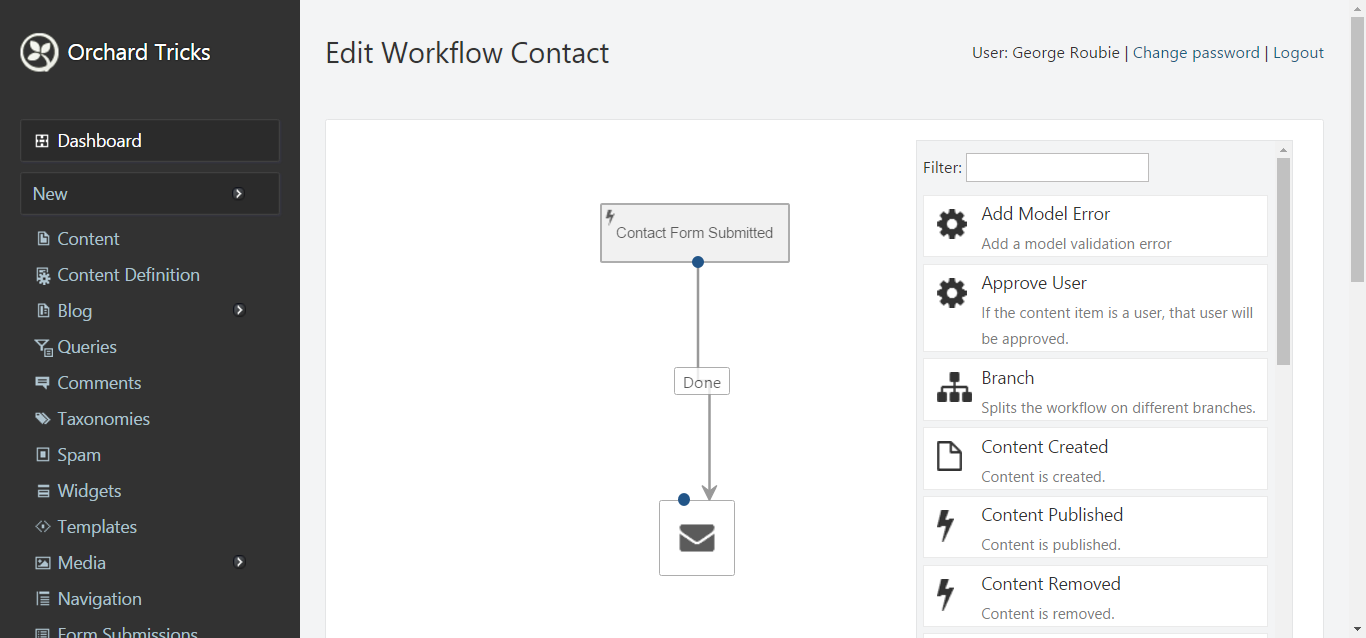1366x638 pixels.
Task: Click the lightning icon on Contact Form Submitted
Action: click(x=610, y=216)
